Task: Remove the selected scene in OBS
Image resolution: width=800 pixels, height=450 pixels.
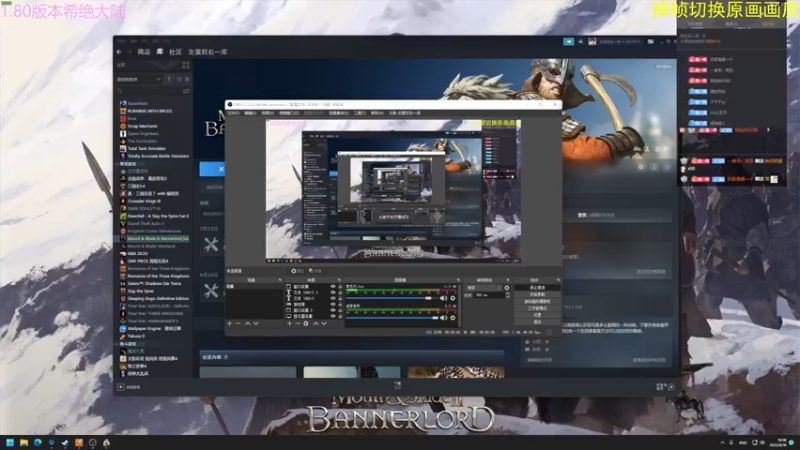Action: pos(238,323)
